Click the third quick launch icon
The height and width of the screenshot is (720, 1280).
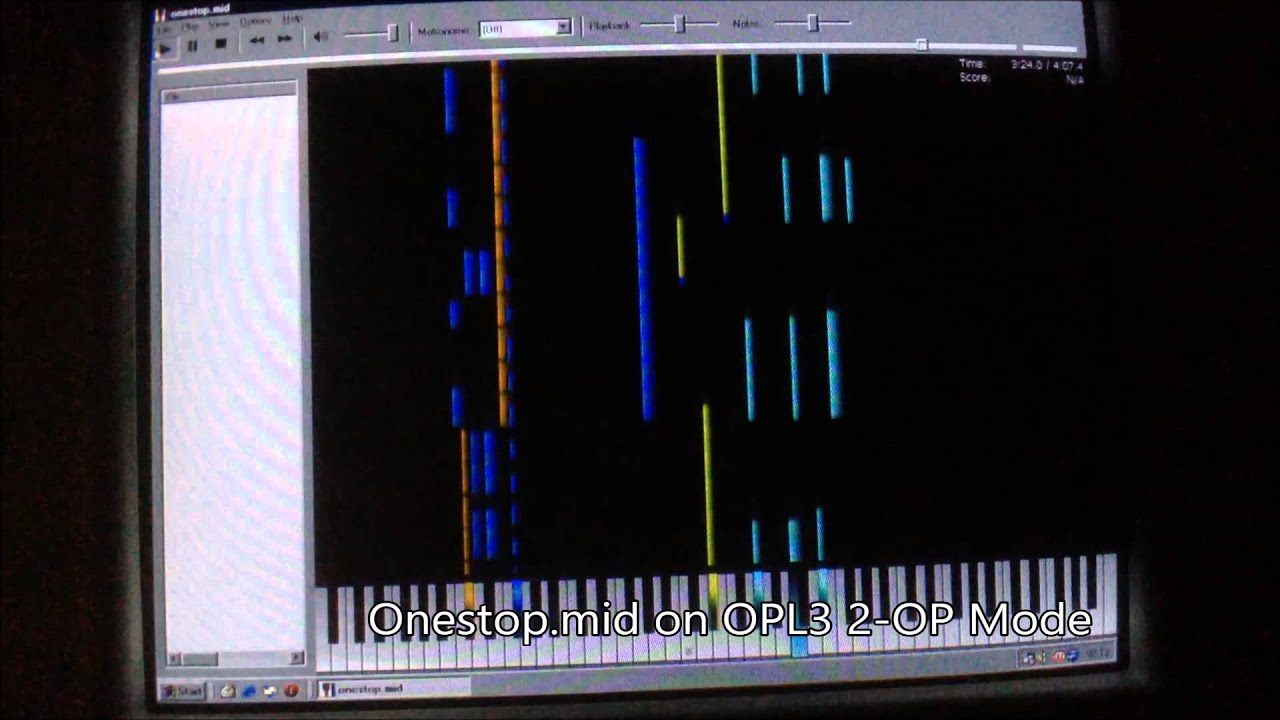click(x=270, y=690)
